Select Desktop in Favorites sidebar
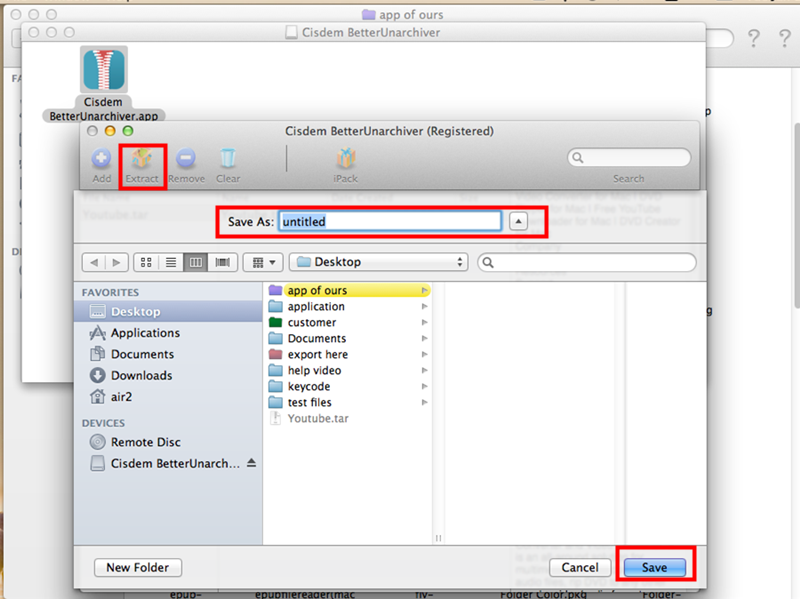Viewport: 800px width, 599px height. [x=168, y=311]
